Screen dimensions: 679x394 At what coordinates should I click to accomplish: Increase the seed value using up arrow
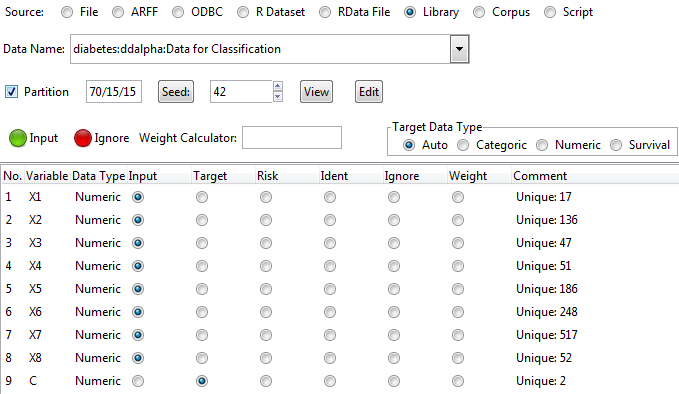(x=278, y=86)
